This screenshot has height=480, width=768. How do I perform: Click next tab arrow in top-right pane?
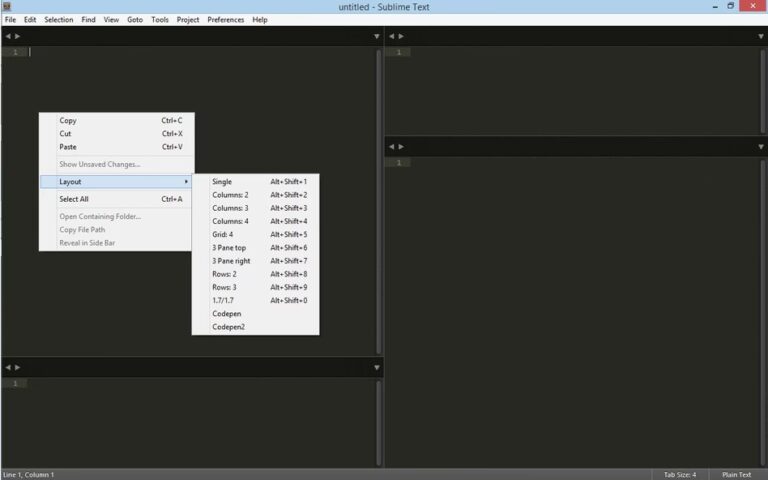pyautogui.click(x=401, y=36)
